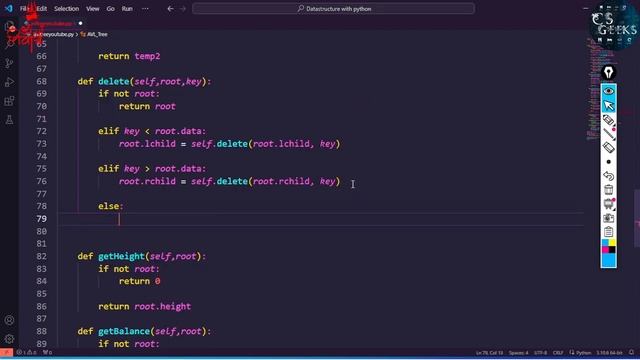
Task: Click the pen nib icon atop annotation toolbar
Action: (609, 73)
